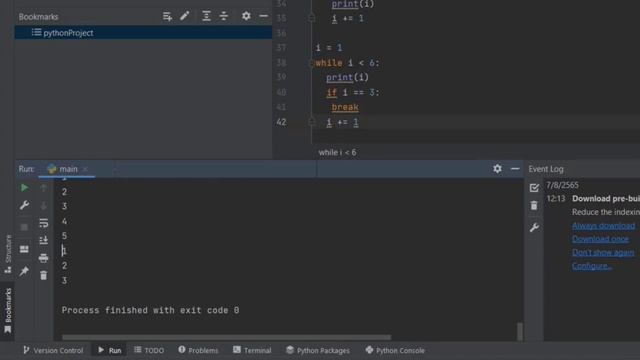Click the Download once link
The image size is (640, 360).
(x=600, y=239)
